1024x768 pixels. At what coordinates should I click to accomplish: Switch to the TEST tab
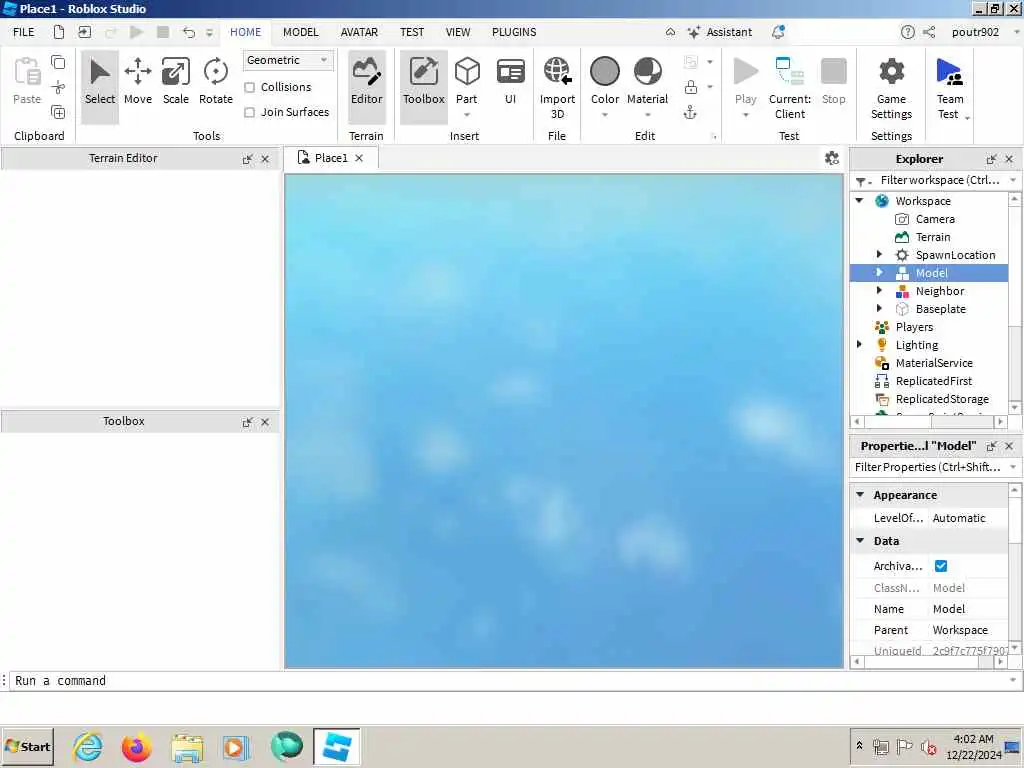pyautogui.click(x=412, y=32)
